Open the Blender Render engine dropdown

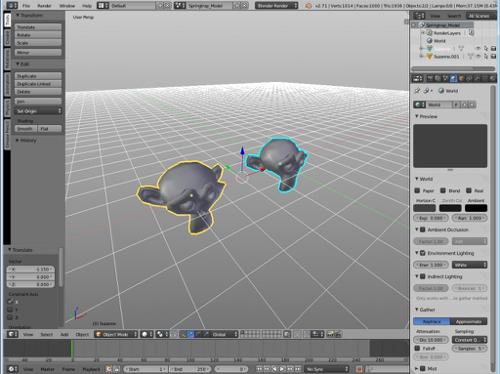[276, 6]
